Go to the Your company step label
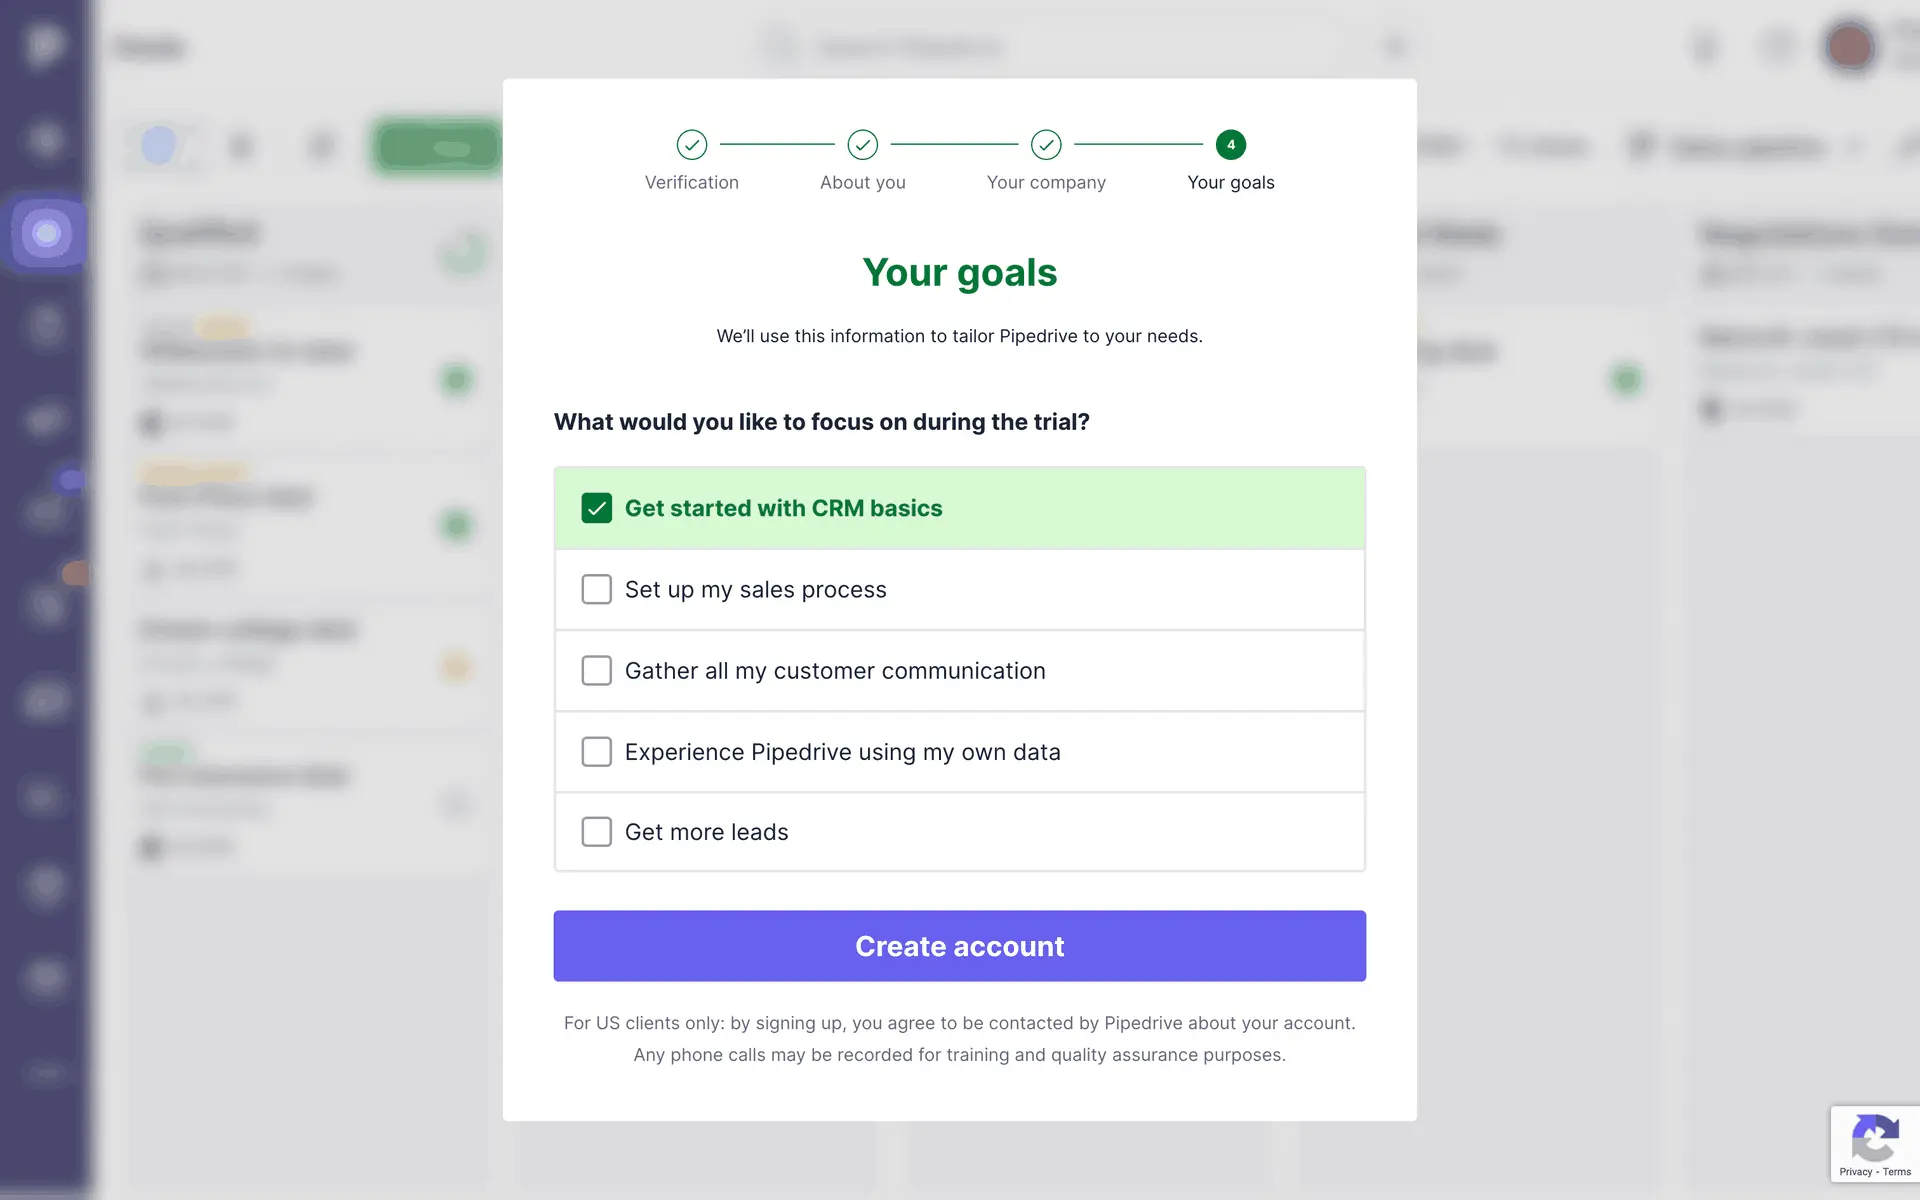The height and width of the screenshot is (1200, 1920). tap(1046, 183)
